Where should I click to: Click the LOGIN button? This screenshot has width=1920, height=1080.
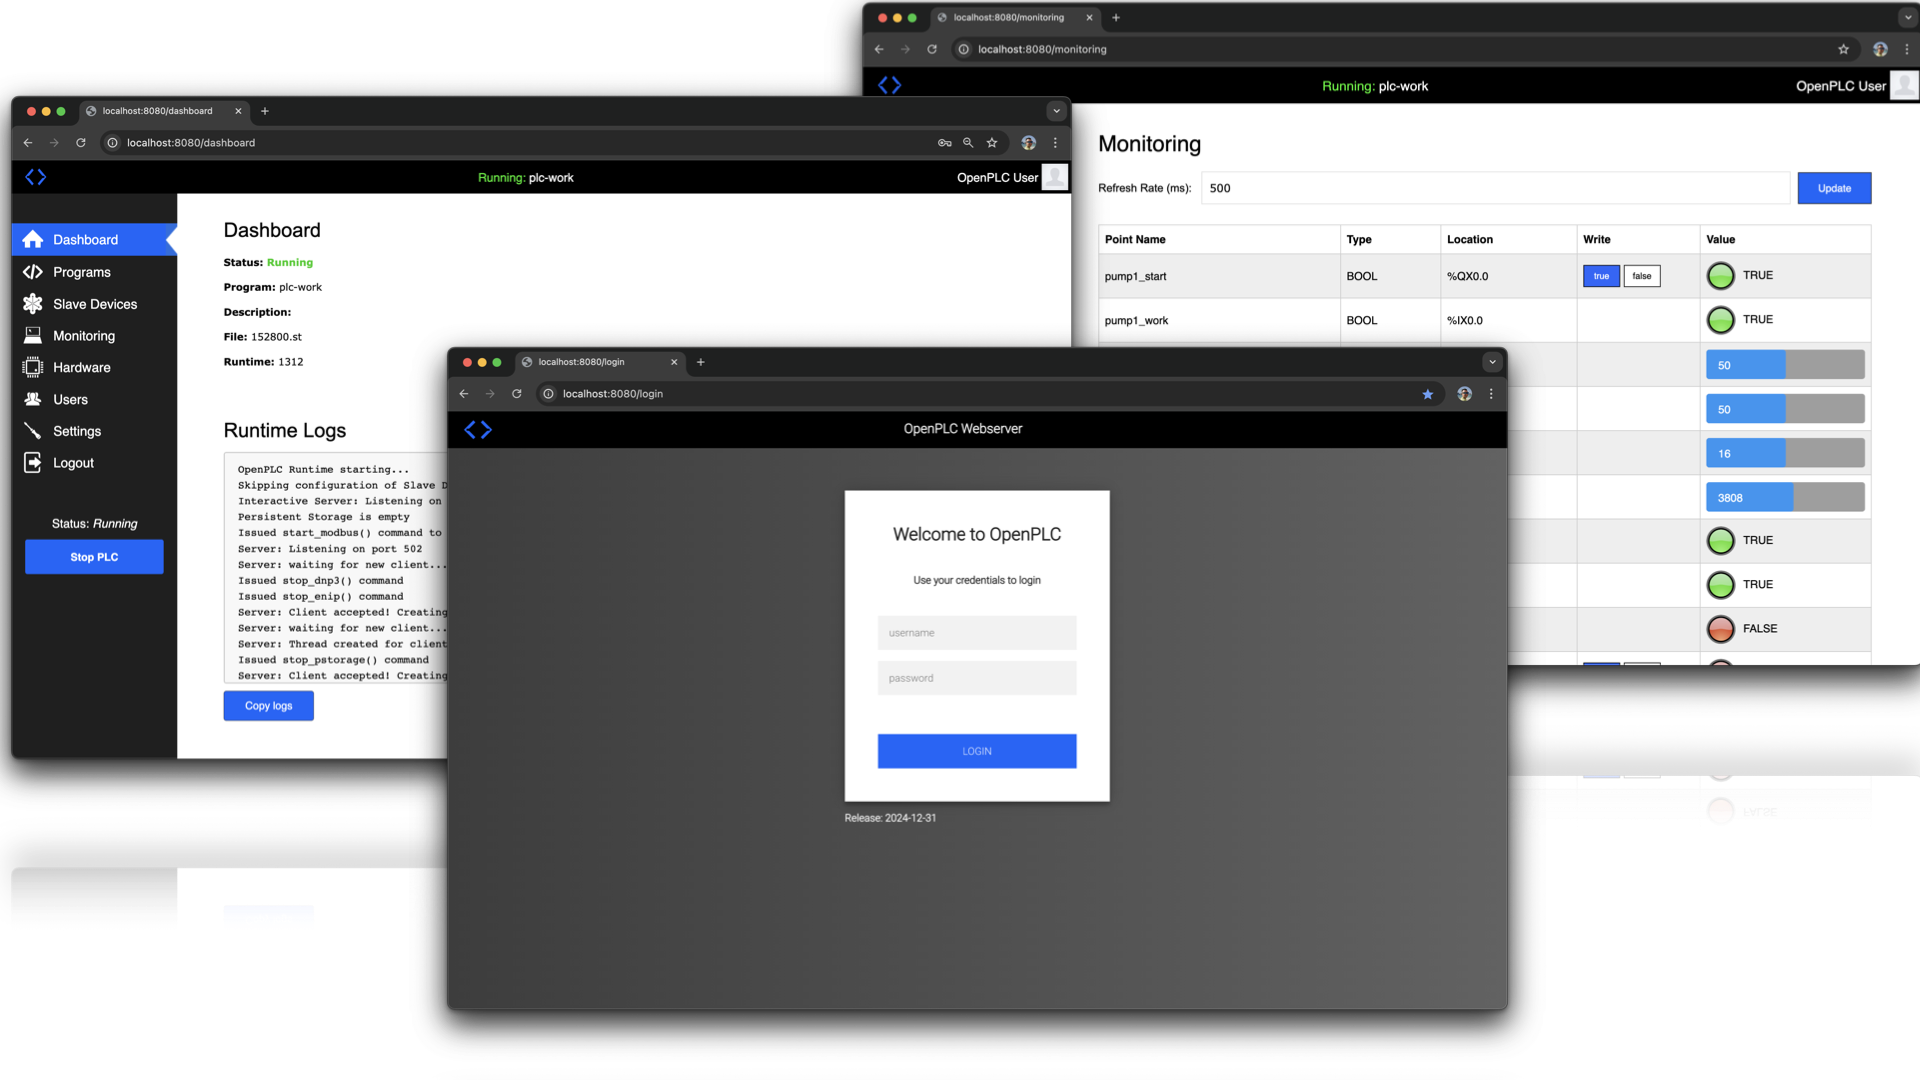pos(977,751)
